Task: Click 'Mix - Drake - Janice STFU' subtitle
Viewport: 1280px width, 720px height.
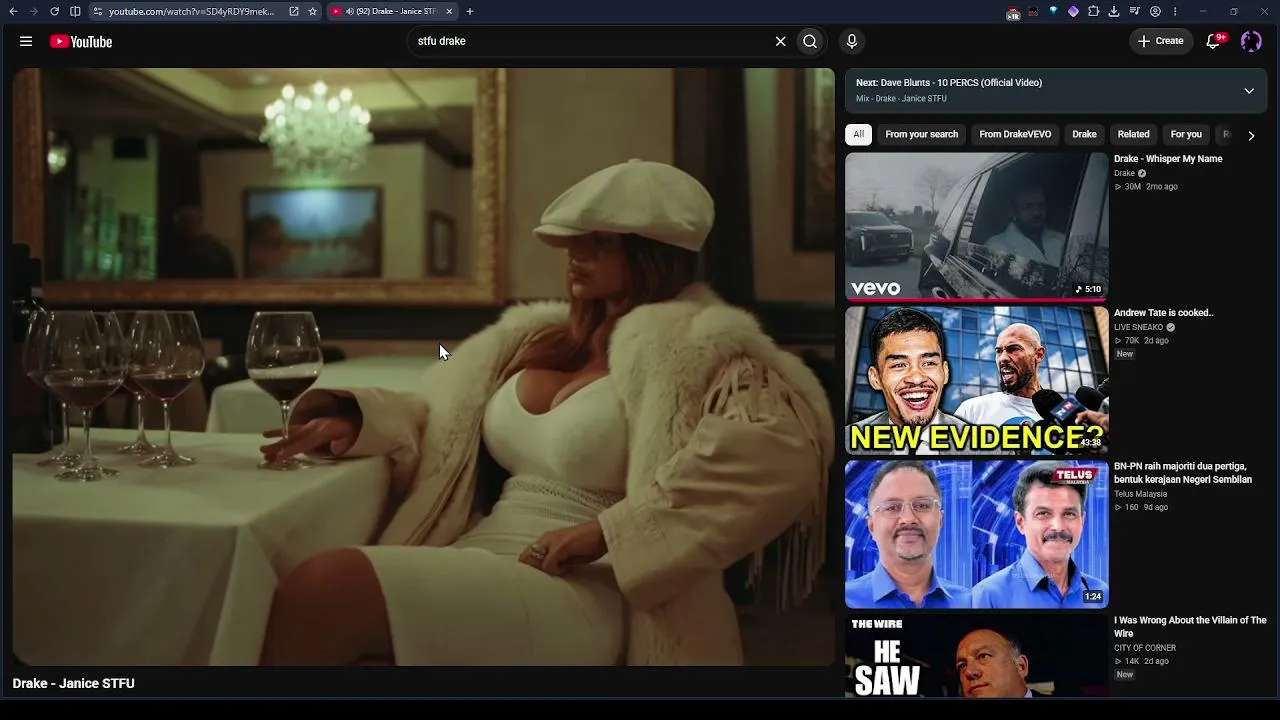Action: click(901, 99)
